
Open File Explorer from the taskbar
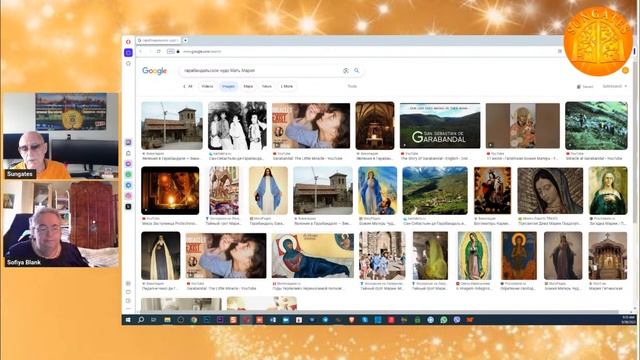(x=167, y=320)
